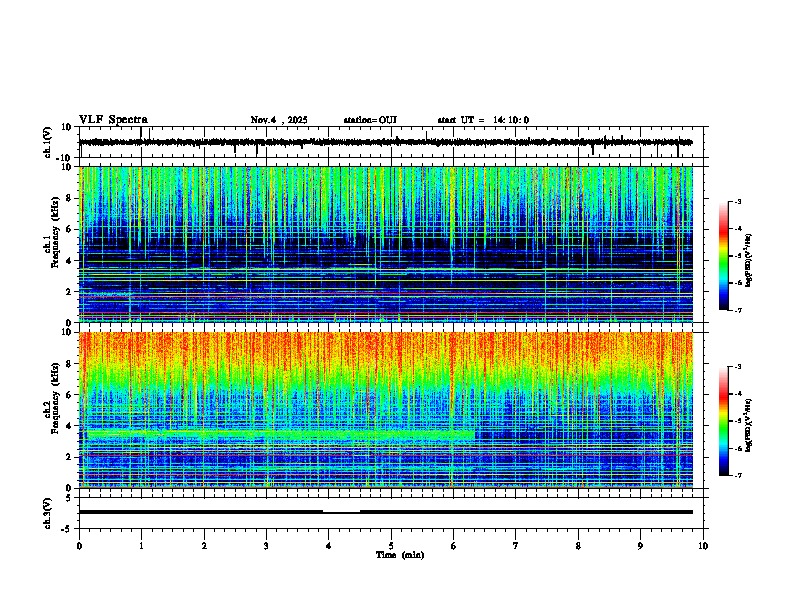The image size is (792, 612).
Task: Click the "start UT = 14:10: 0" text
Action: [x=483, y=120]
